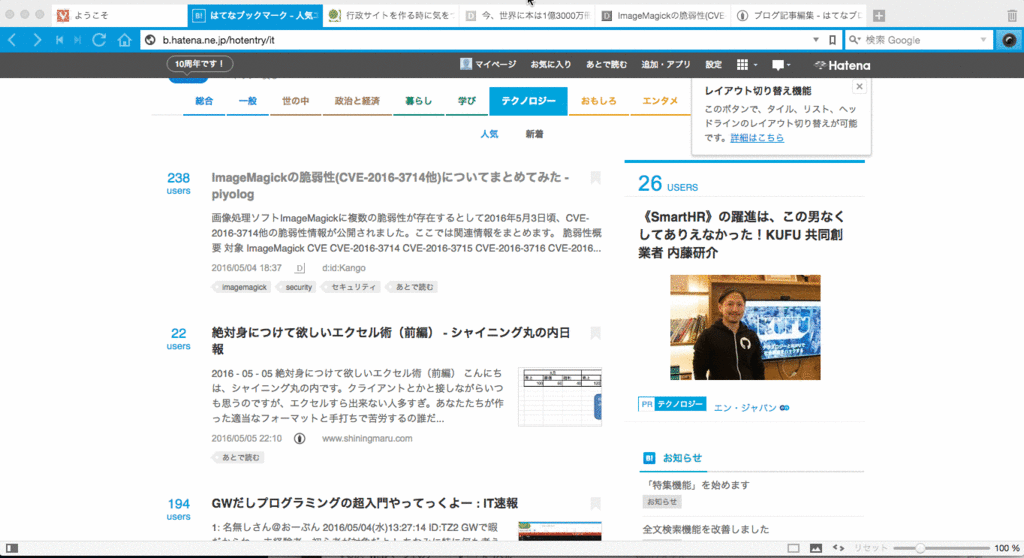Screen dimensions: 1024x558
Task: Click the rewind history button
Action: (59, 40)
